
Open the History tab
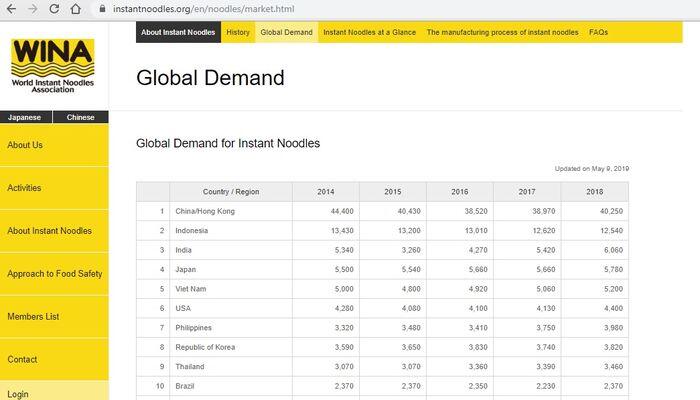pos(238,32)
